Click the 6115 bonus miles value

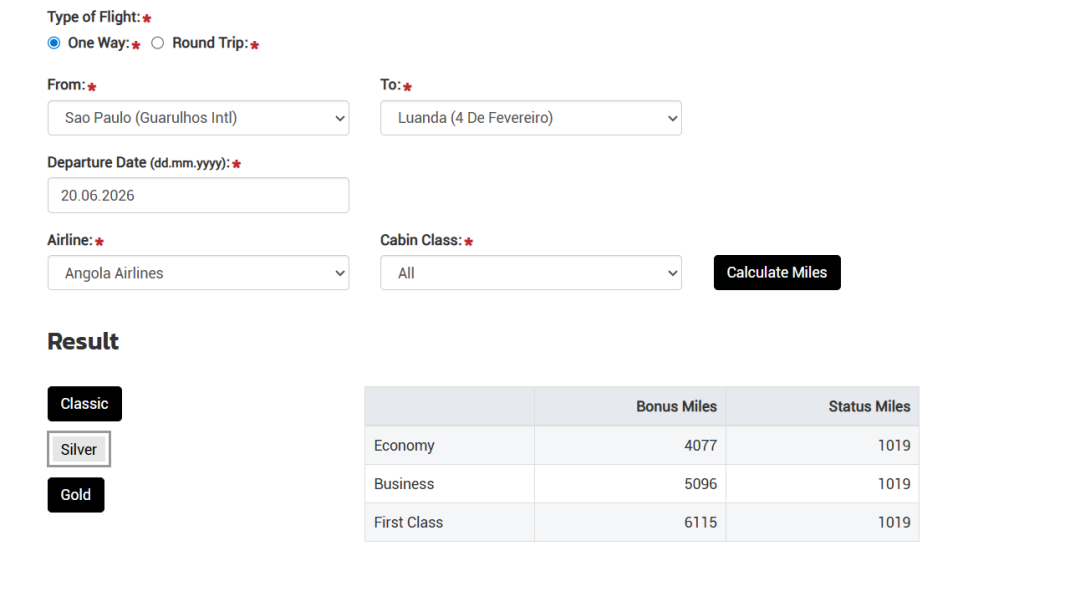pos(700,523)
